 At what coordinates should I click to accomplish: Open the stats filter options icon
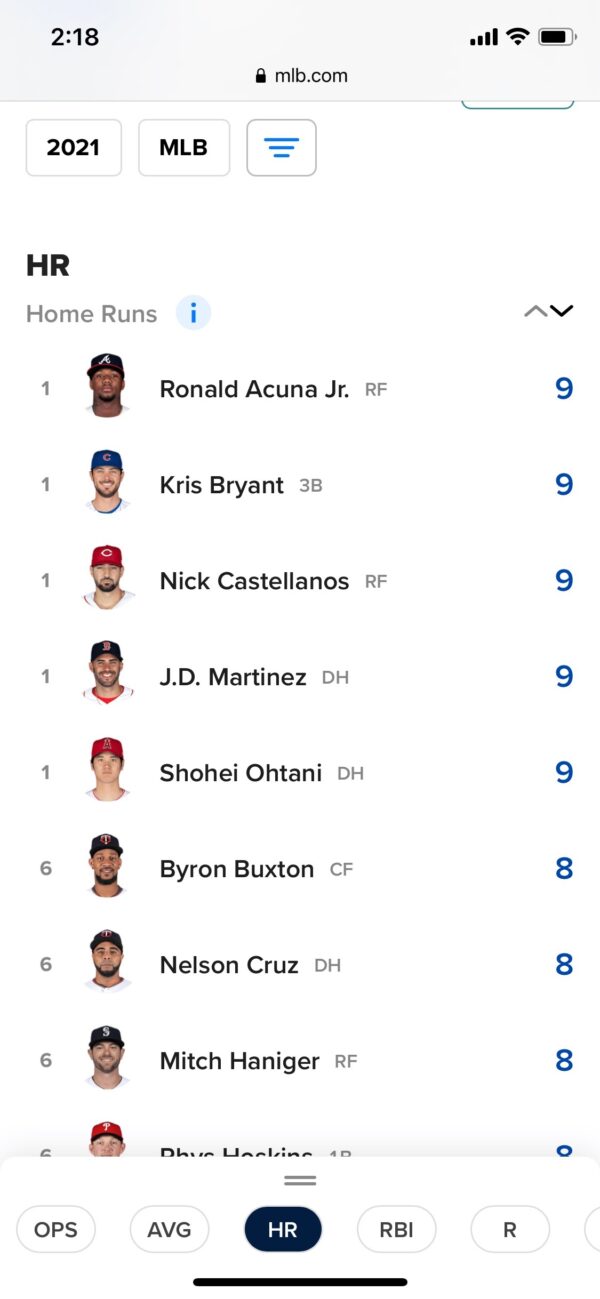pyautogui.click(x=281, y=148)
